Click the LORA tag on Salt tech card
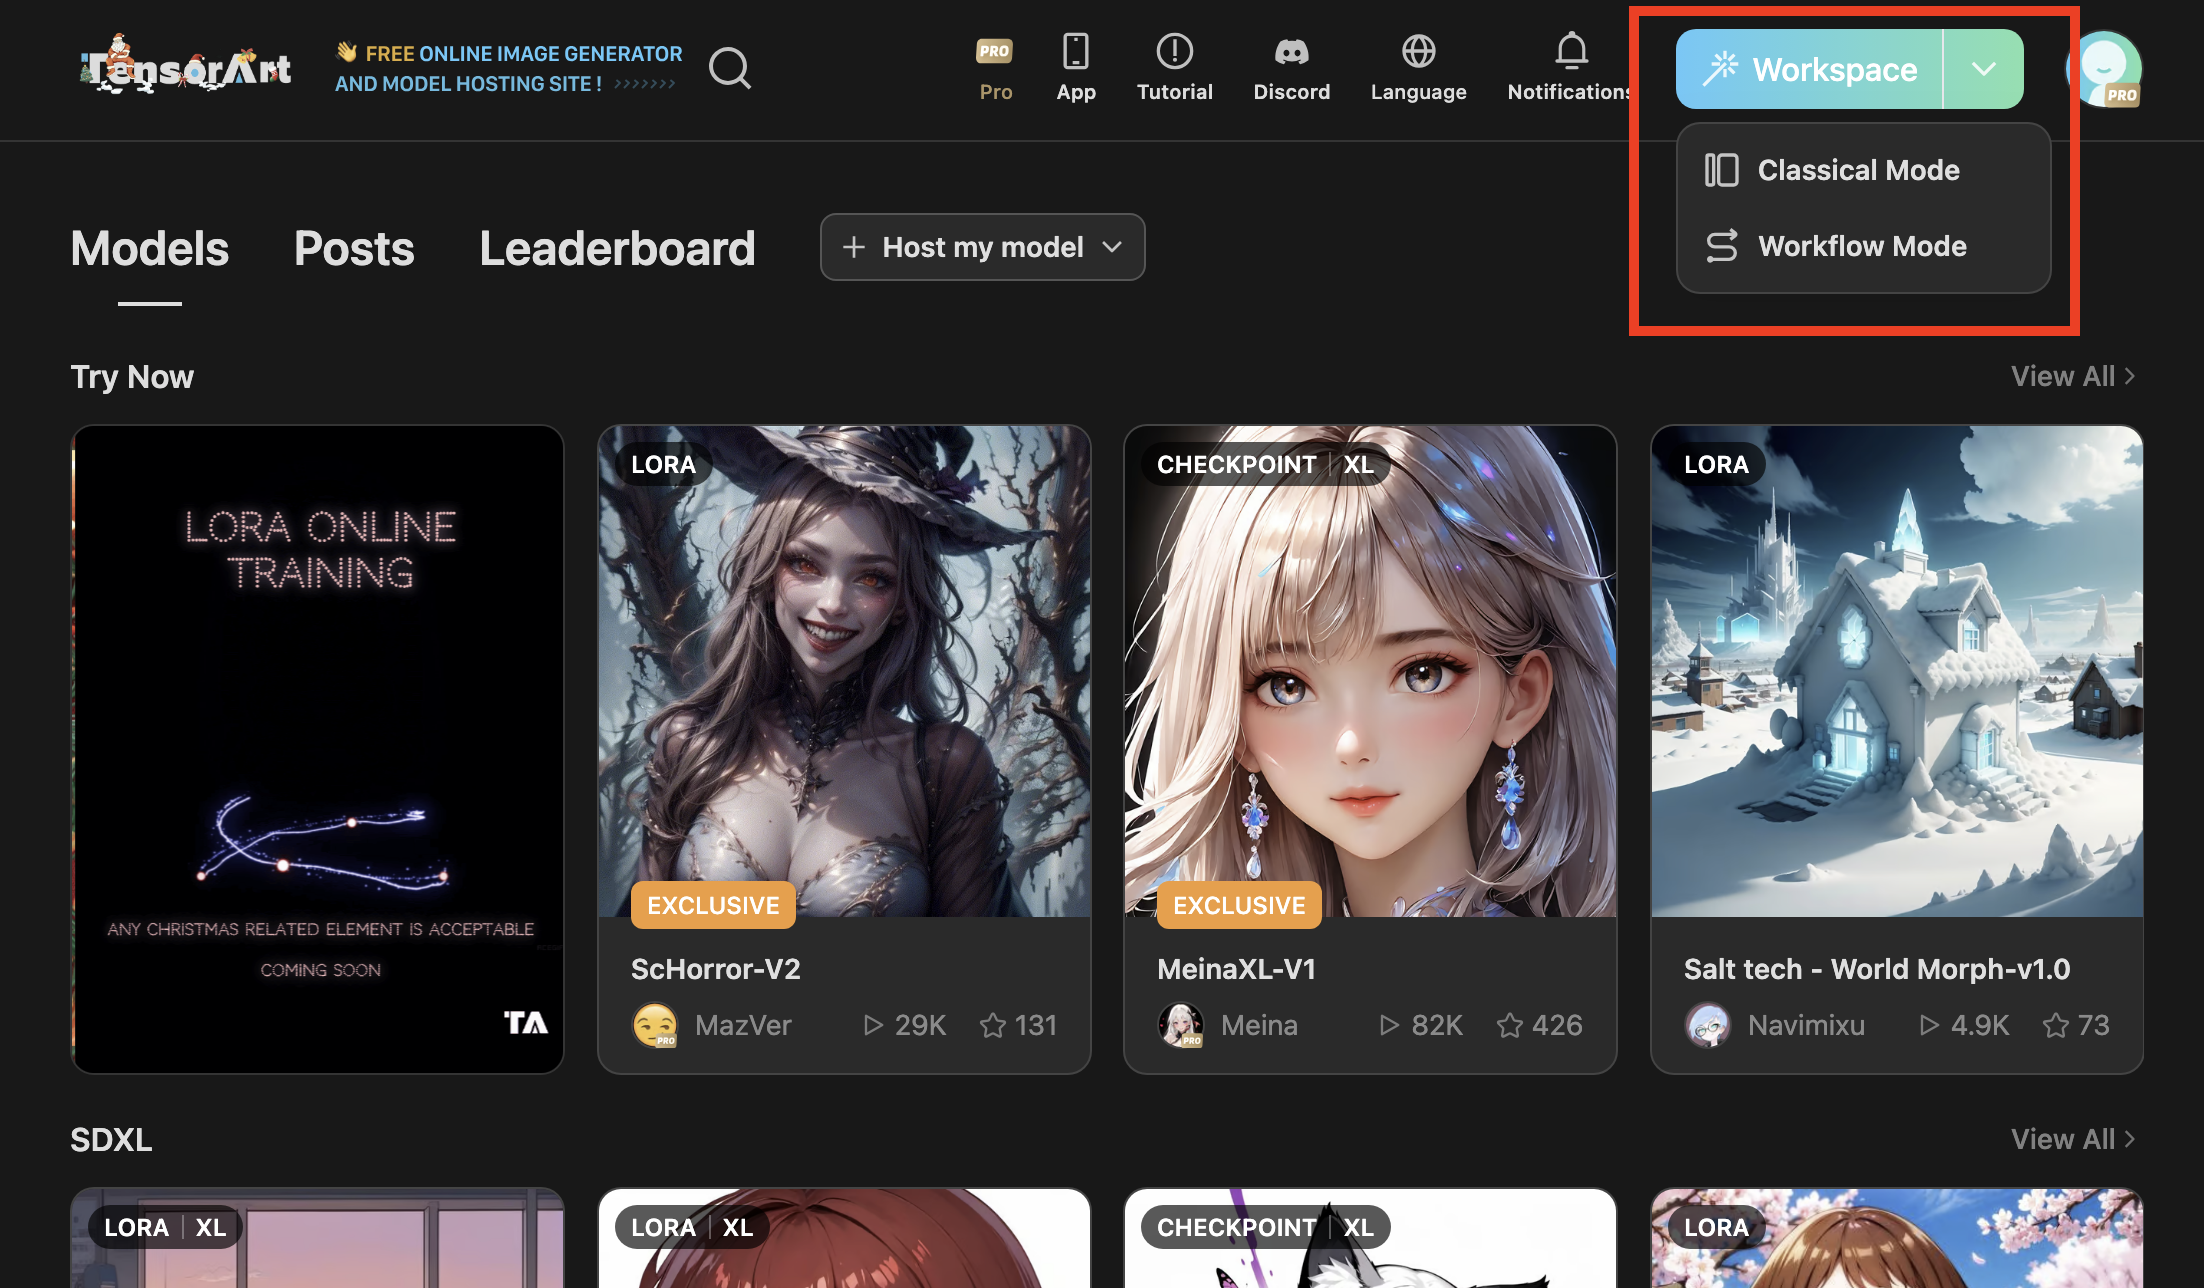This screenshot has height=1288, width=2204. (x=1716, y=464)
